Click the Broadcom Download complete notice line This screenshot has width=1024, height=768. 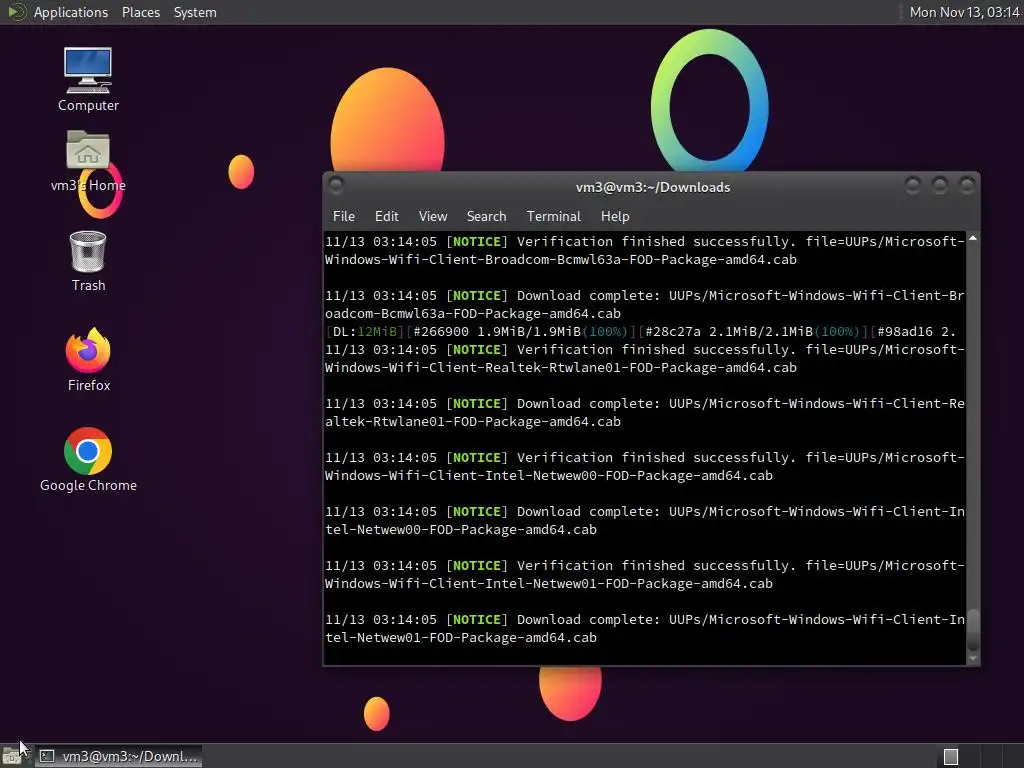click(x=645, y=304)
